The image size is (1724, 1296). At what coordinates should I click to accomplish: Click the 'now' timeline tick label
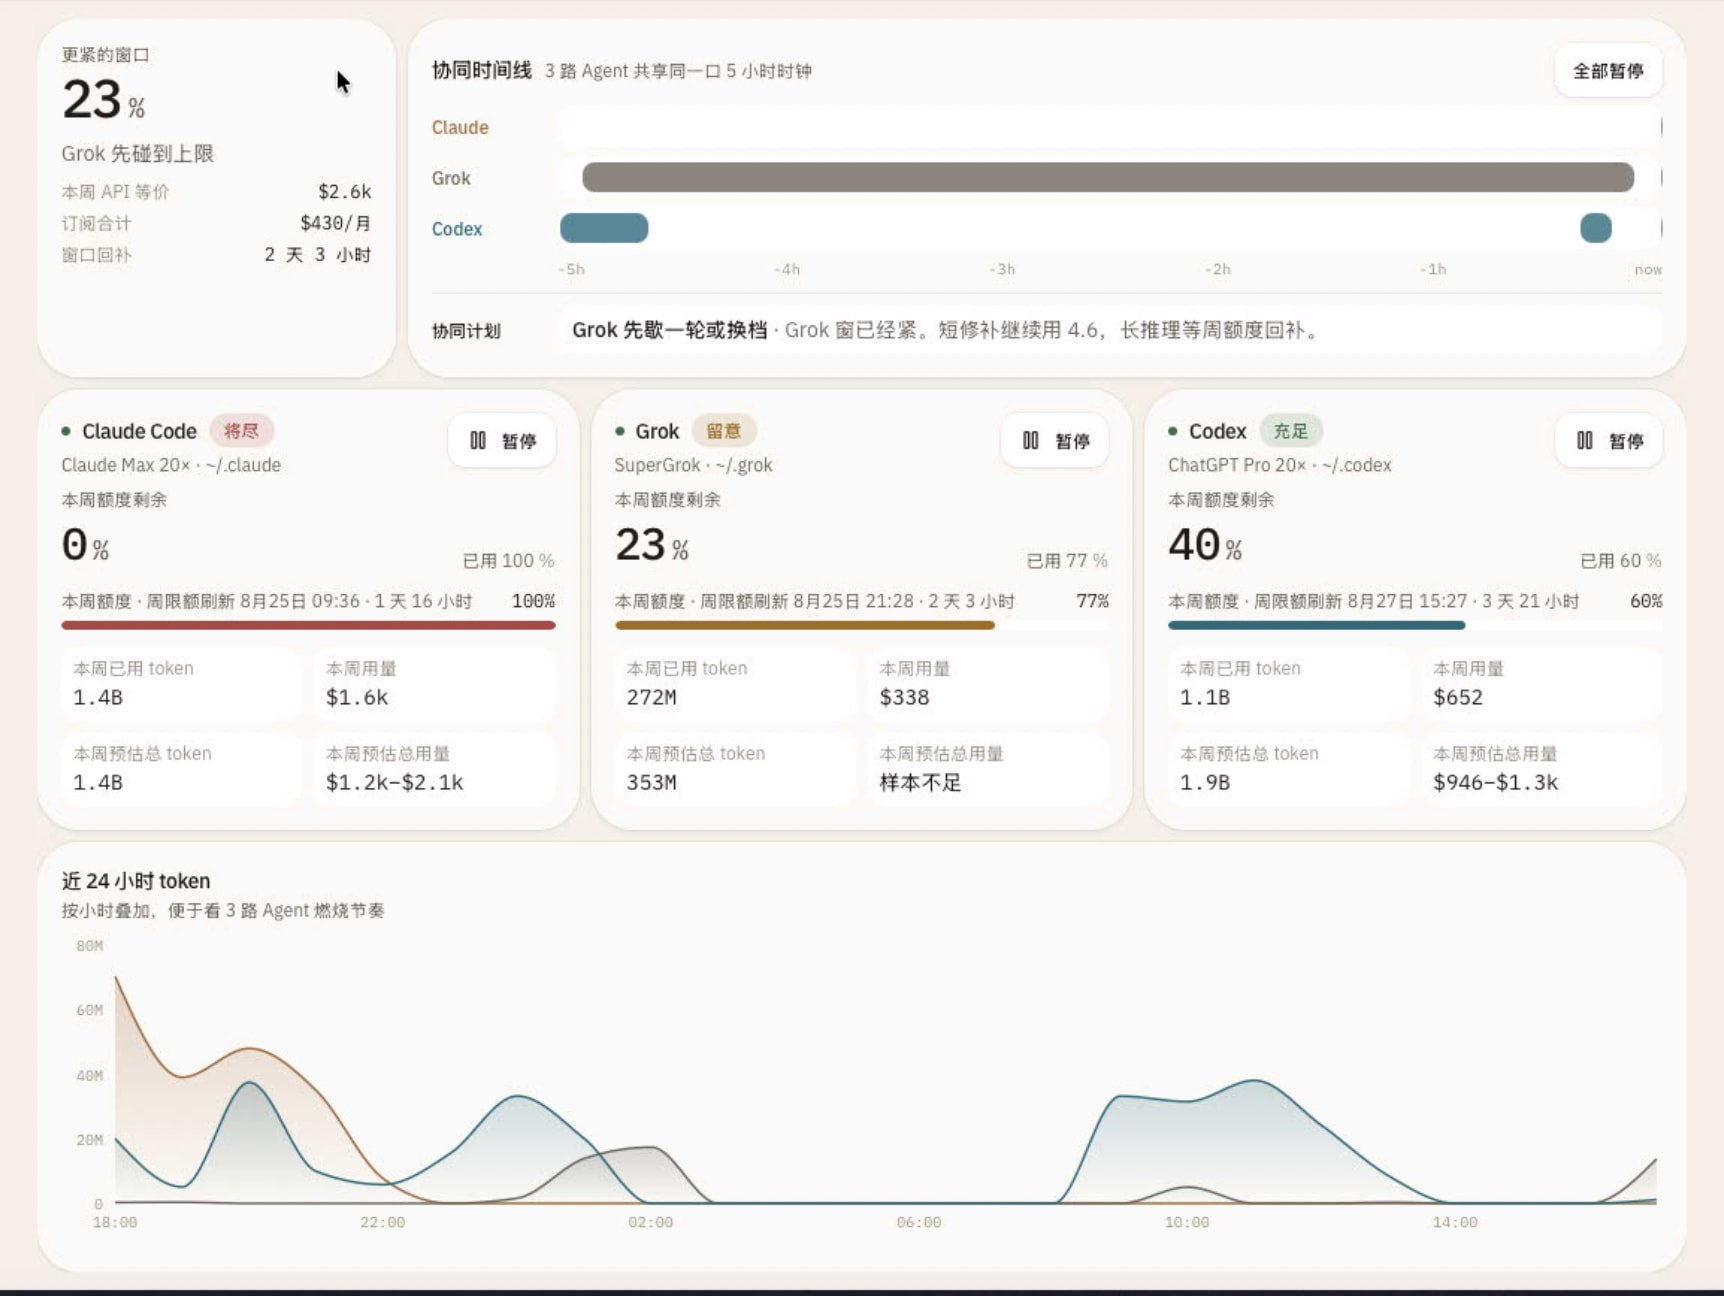1648,269
